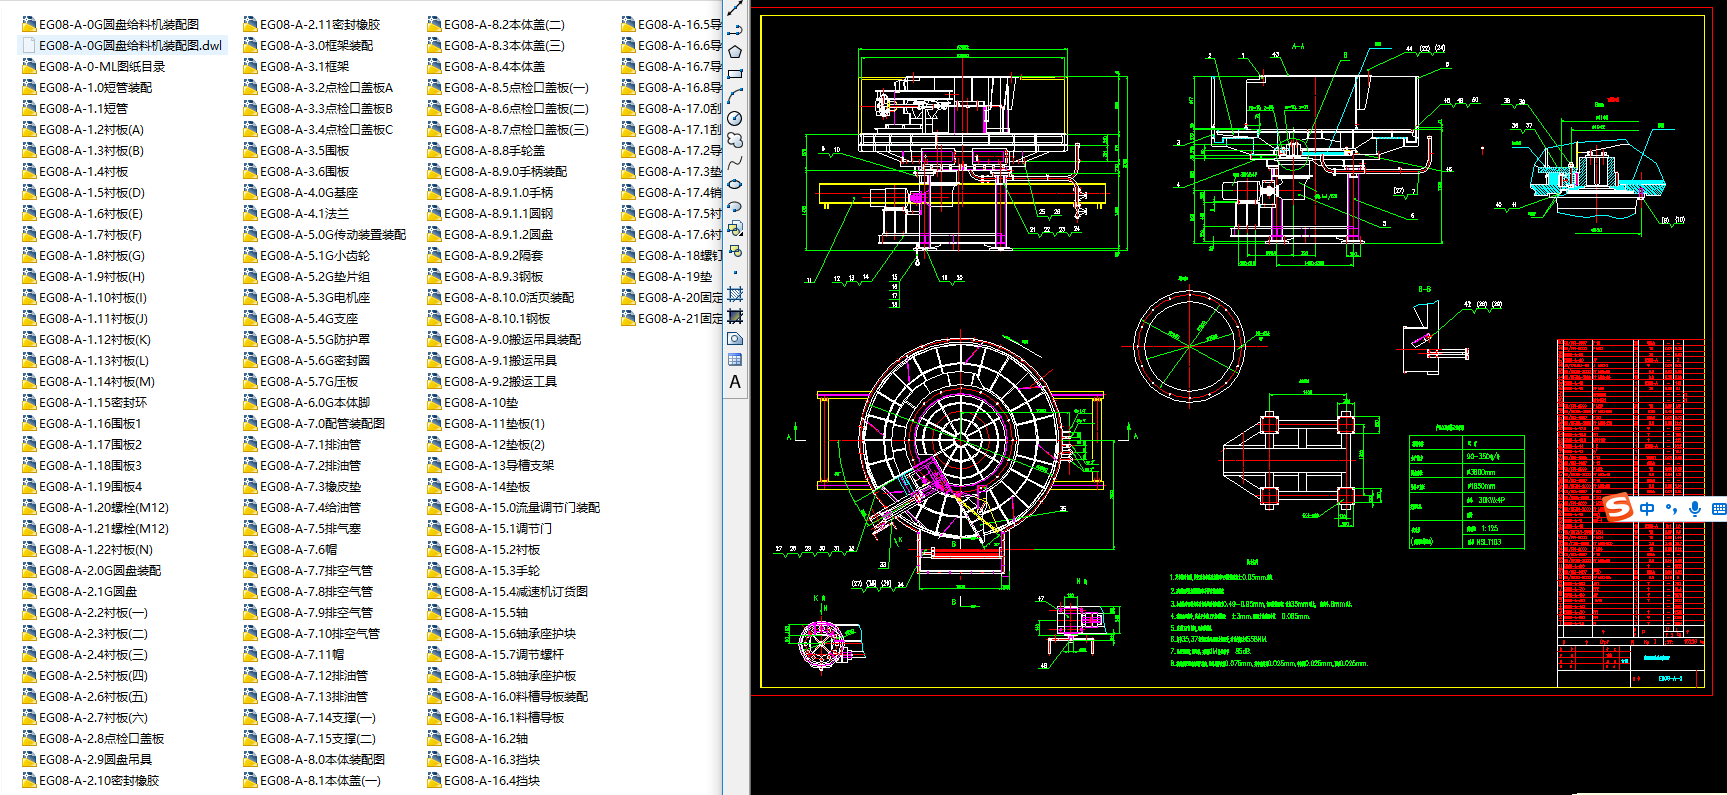The height and width of the screenshot is (795, 1727).
Task: Select the Arc tool
Action: coord(735,96)
